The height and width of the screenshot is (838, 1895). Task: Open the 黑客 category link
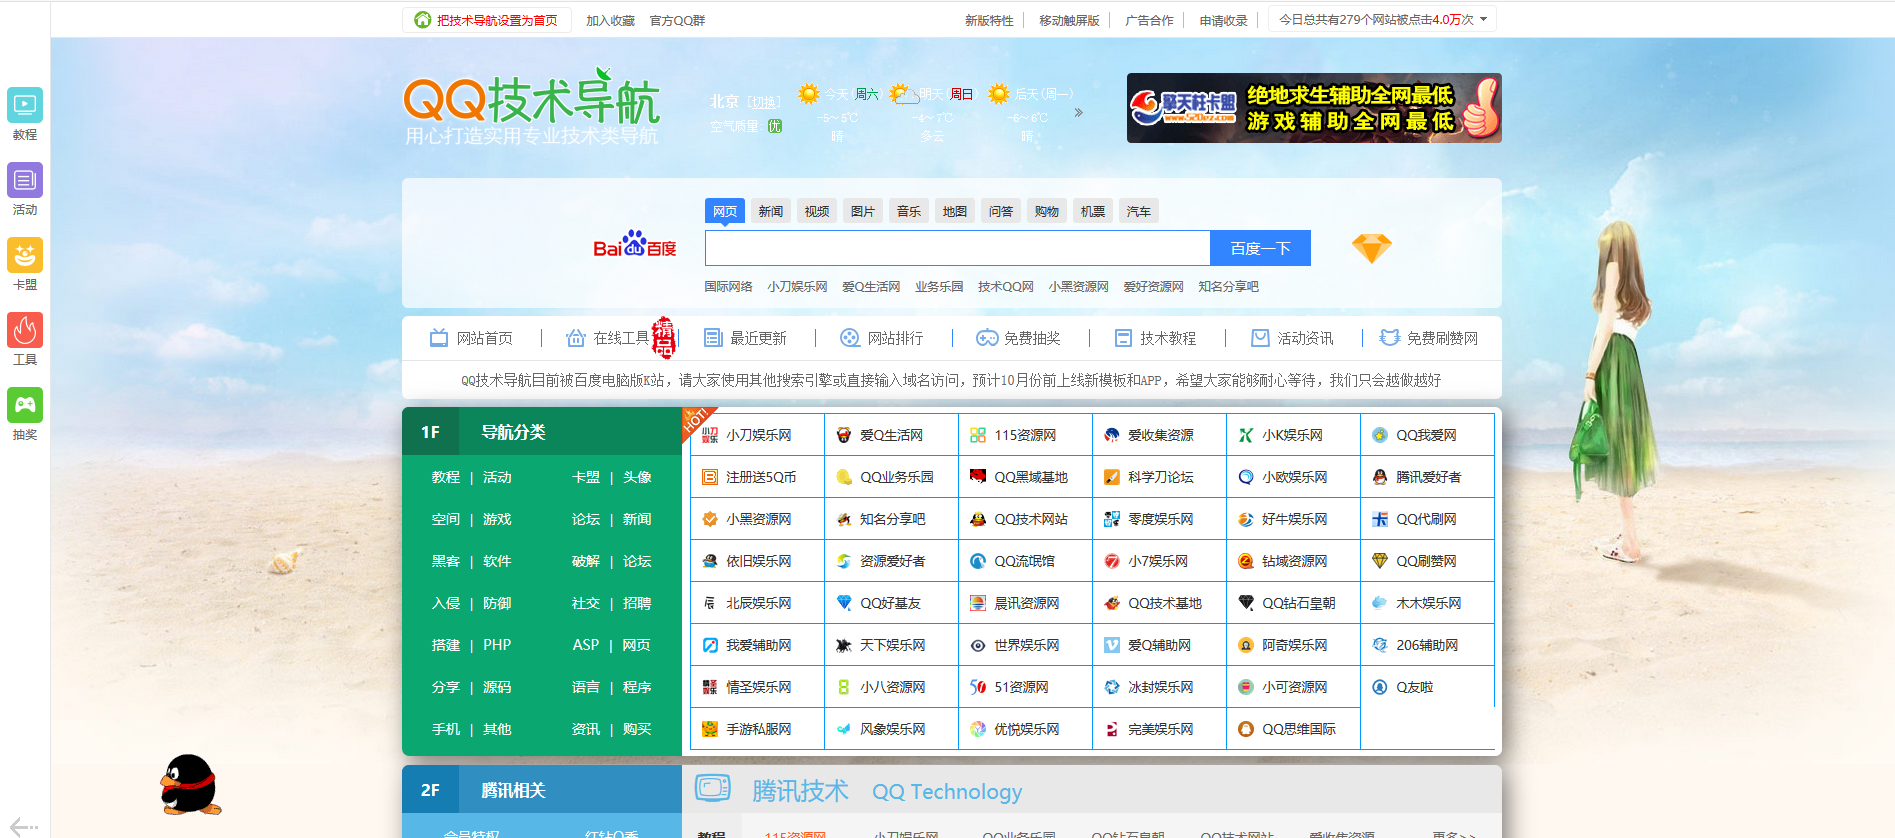click(446, 561)
